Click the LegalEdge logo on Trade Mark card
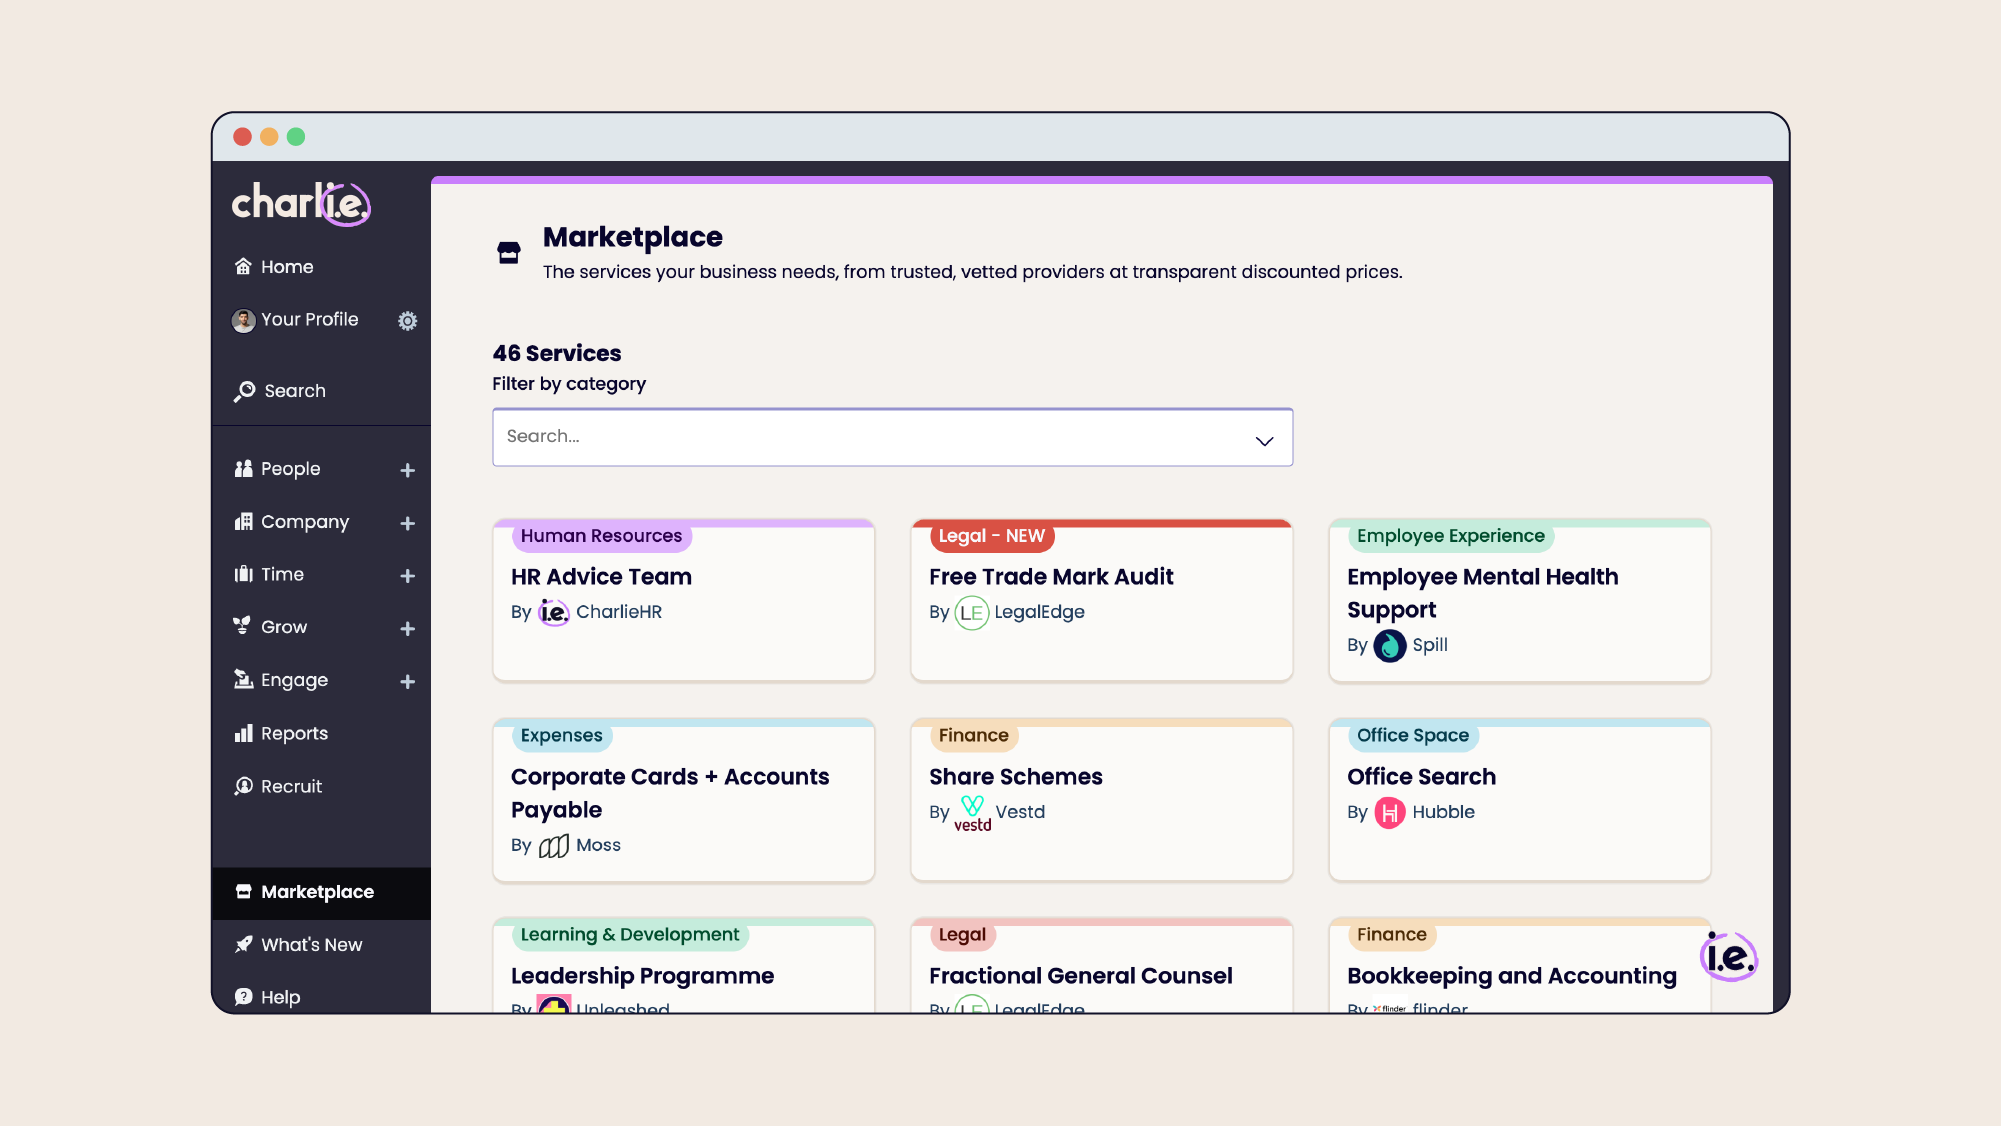Image resolution: width=2001 pixels, height=1126 pixels. coord(971,612)
